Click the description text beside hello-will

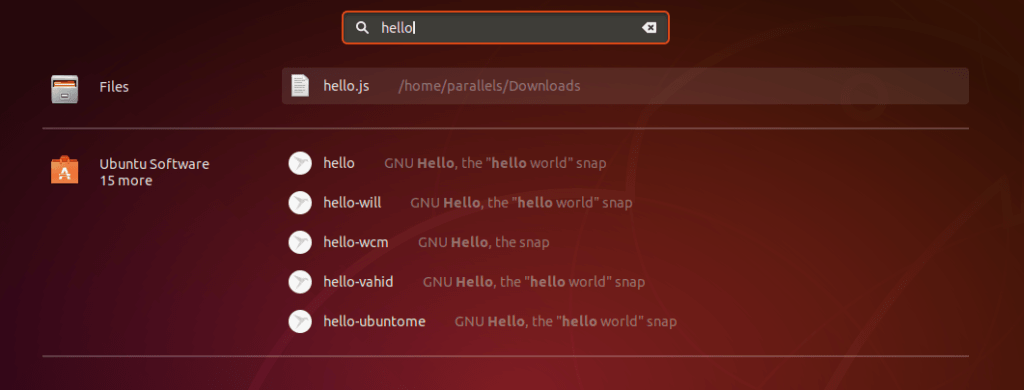coord(521,203)
